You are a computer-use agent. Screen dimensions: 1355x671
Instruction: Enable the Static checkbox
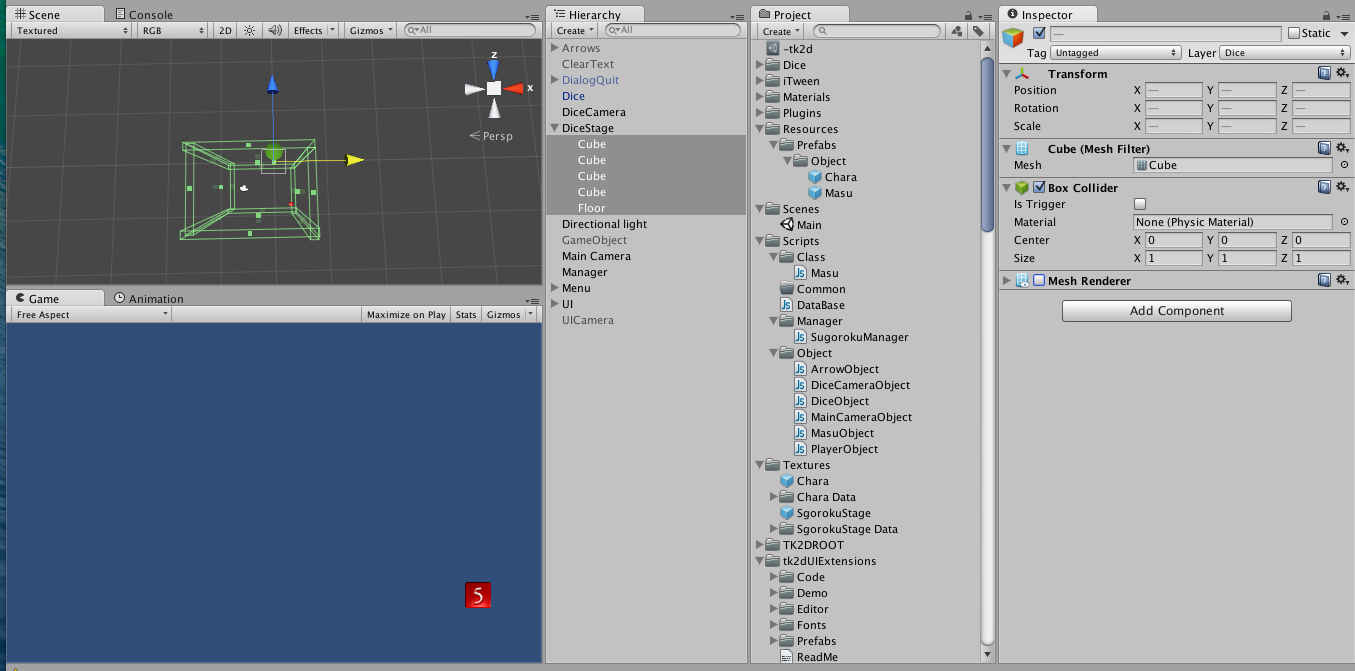[1294, 33]
